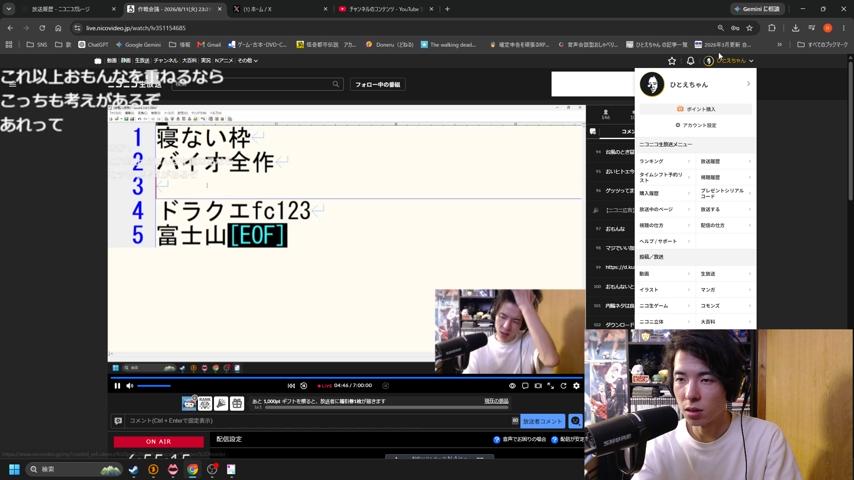This screenshot has width=854, height=480.
Task: Select 放送する in the user menu
Action: (x=725, y=209)
